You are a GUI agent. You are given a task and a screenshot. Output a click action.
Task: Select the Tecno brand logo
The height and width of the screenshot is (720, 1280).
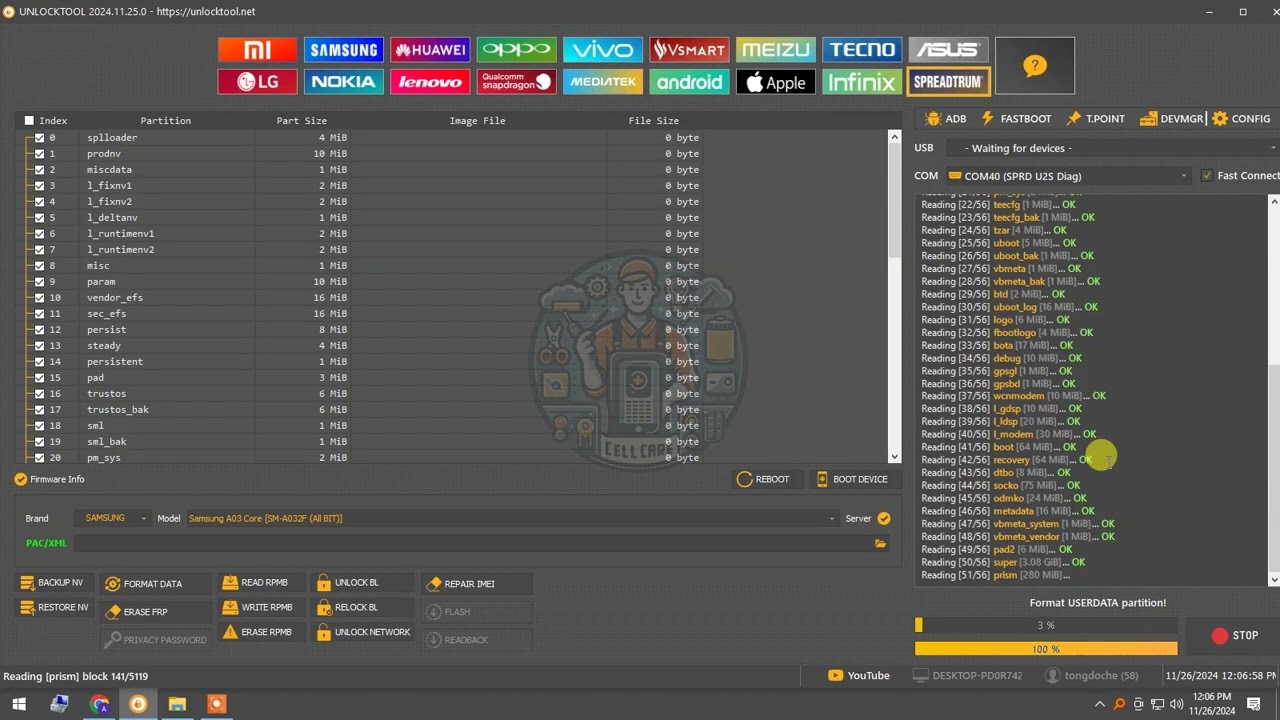862,50
